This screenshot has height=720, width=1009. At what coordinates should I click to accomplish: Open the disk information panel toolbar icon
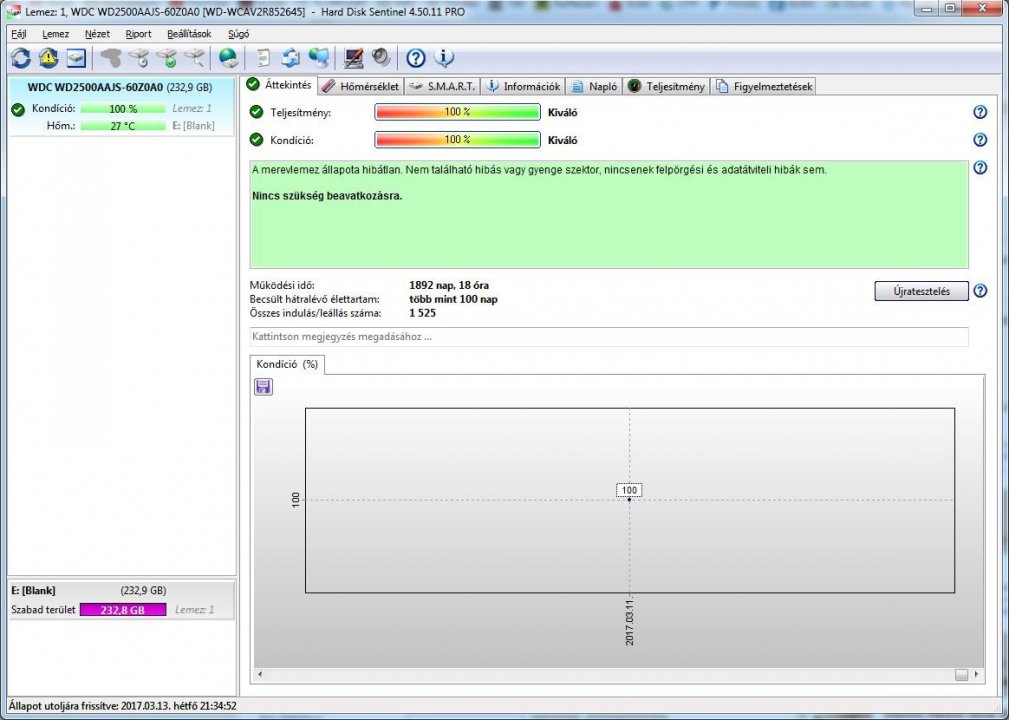coord(76,59)
